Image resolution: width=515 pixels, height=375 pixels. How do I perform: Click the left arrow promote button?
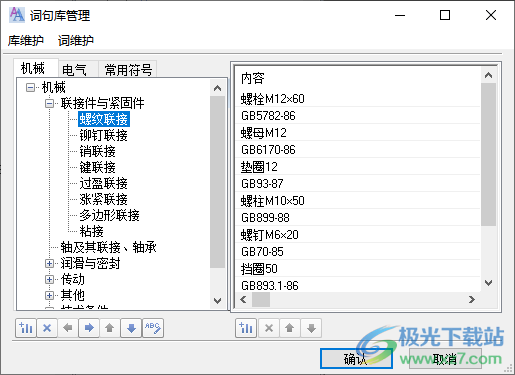(x=68, y=328)
